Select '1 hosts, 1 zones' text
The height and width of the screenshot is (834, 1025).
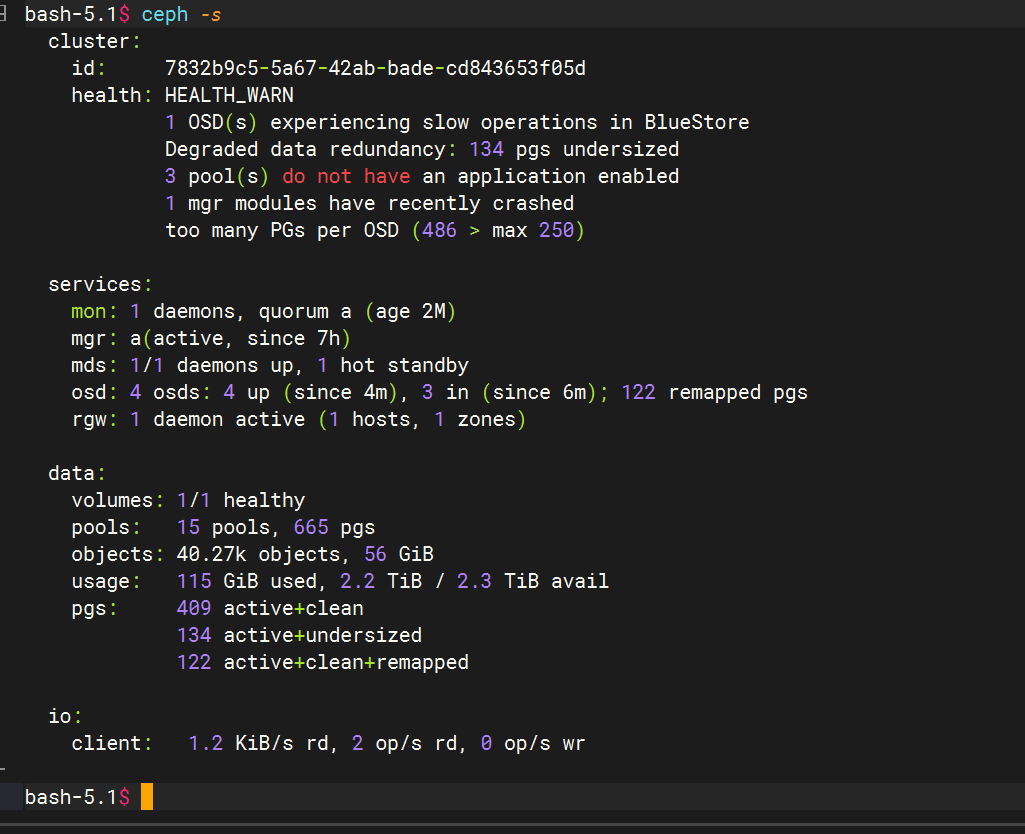tap(422, 420)
